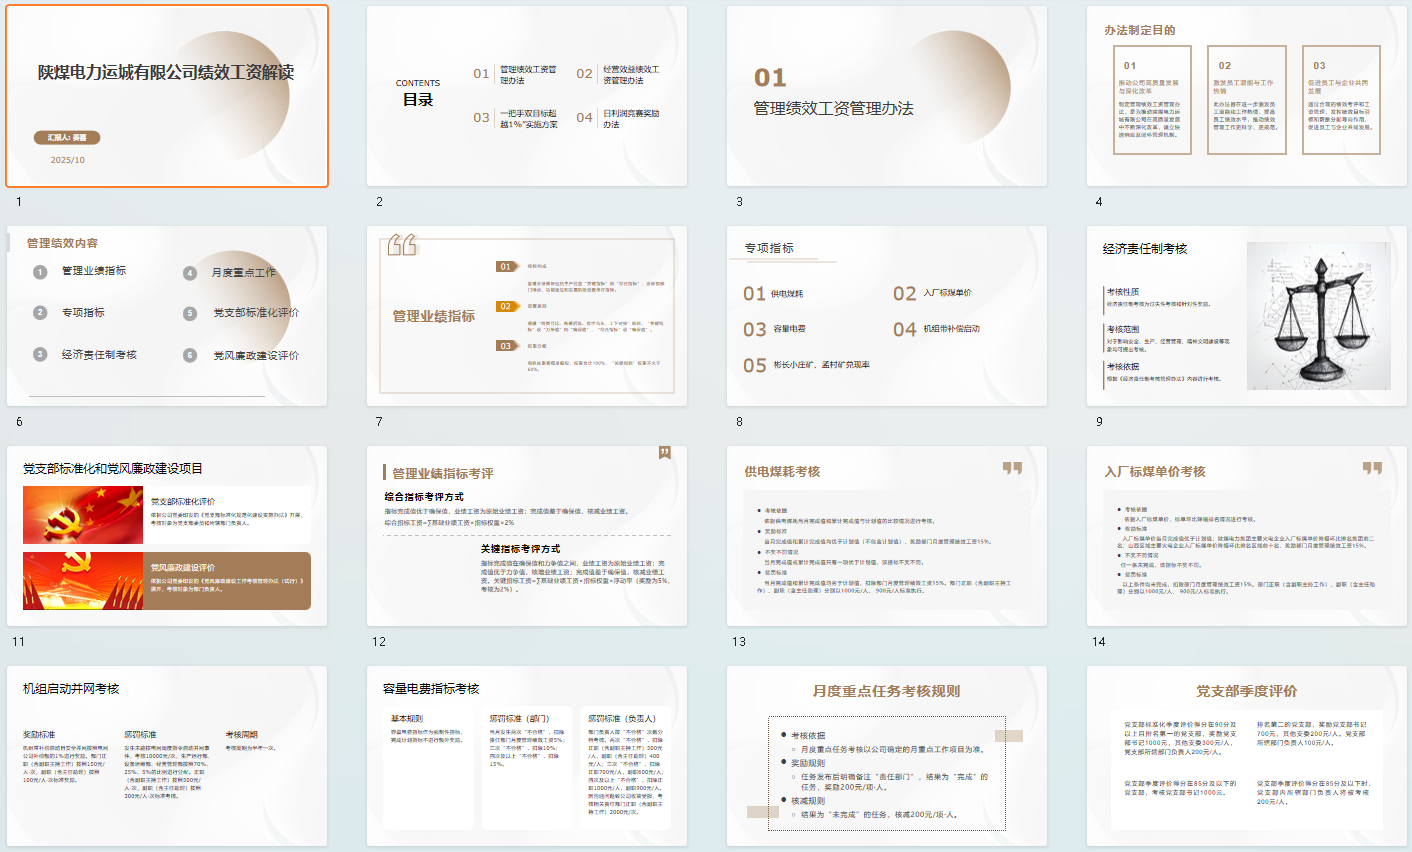
Task: Click the slide number 14 label
Action: (x=1099, y=642)
